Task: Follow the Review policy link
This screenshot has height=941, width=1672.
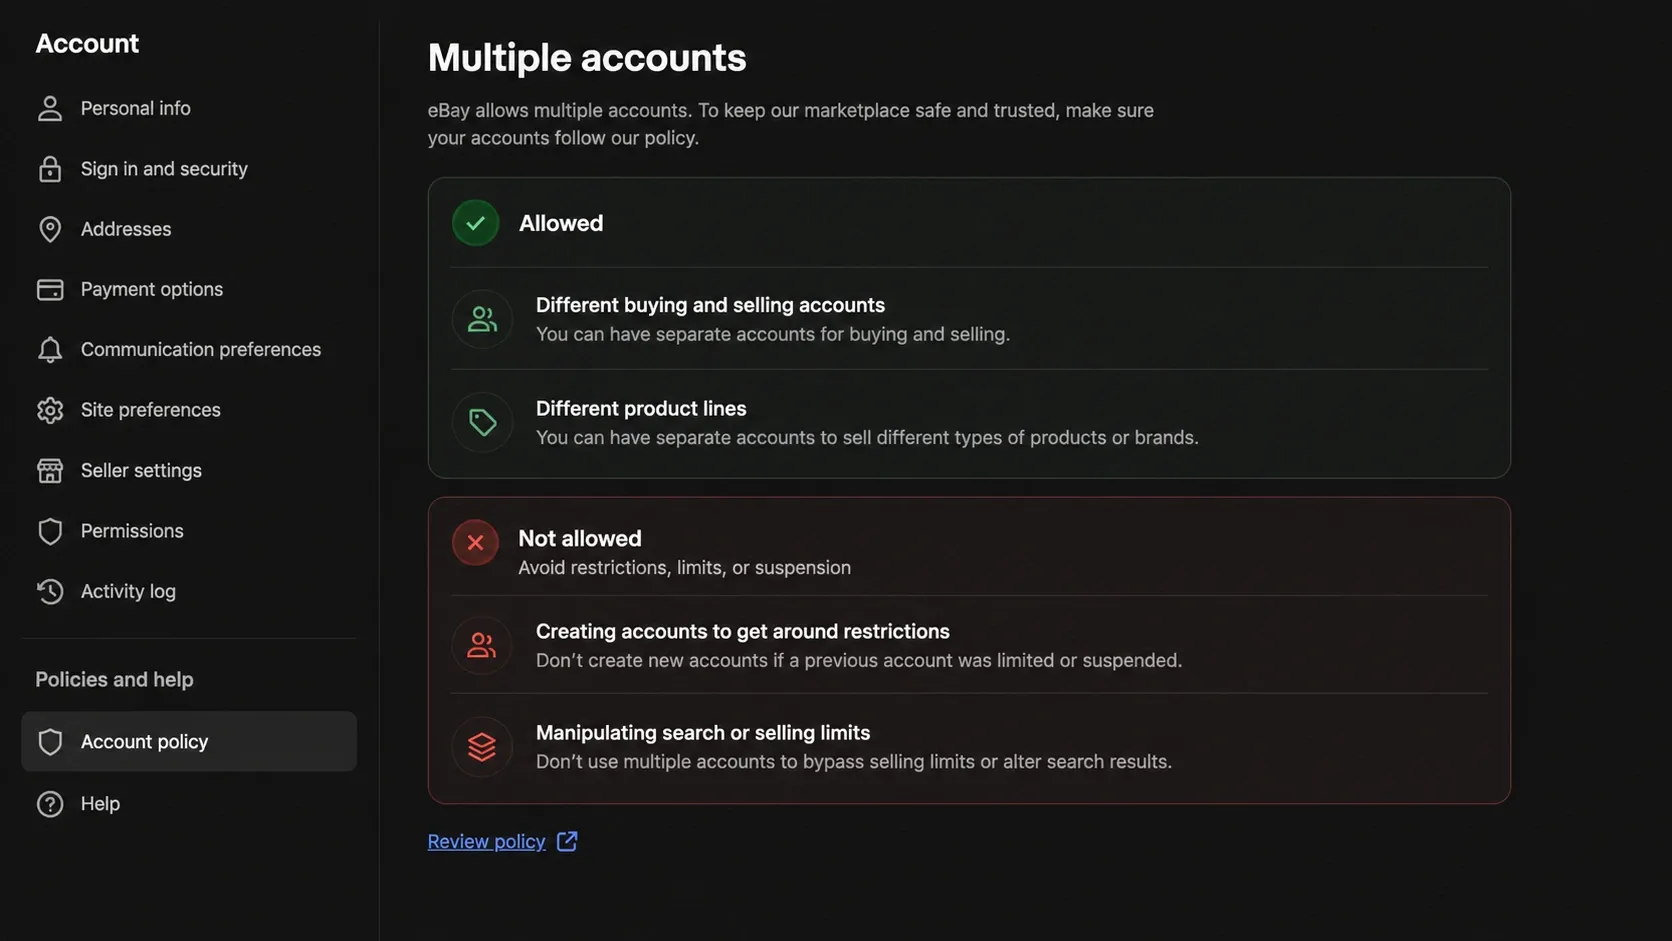Action: pyautogui.click(x=486, y=841)
